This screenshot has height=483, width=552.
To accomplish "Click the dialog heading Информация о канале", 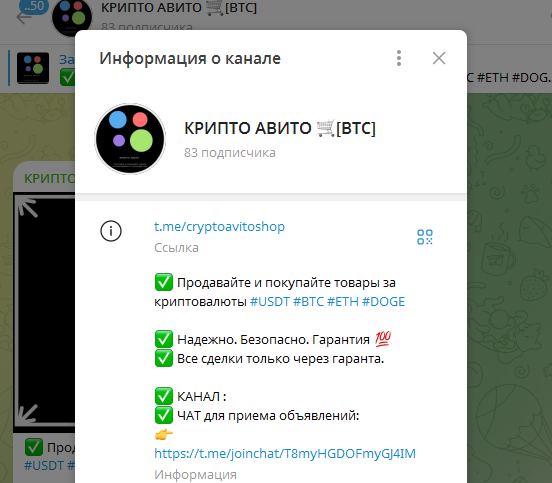I will pyautogui.click(x=190, y=58).
